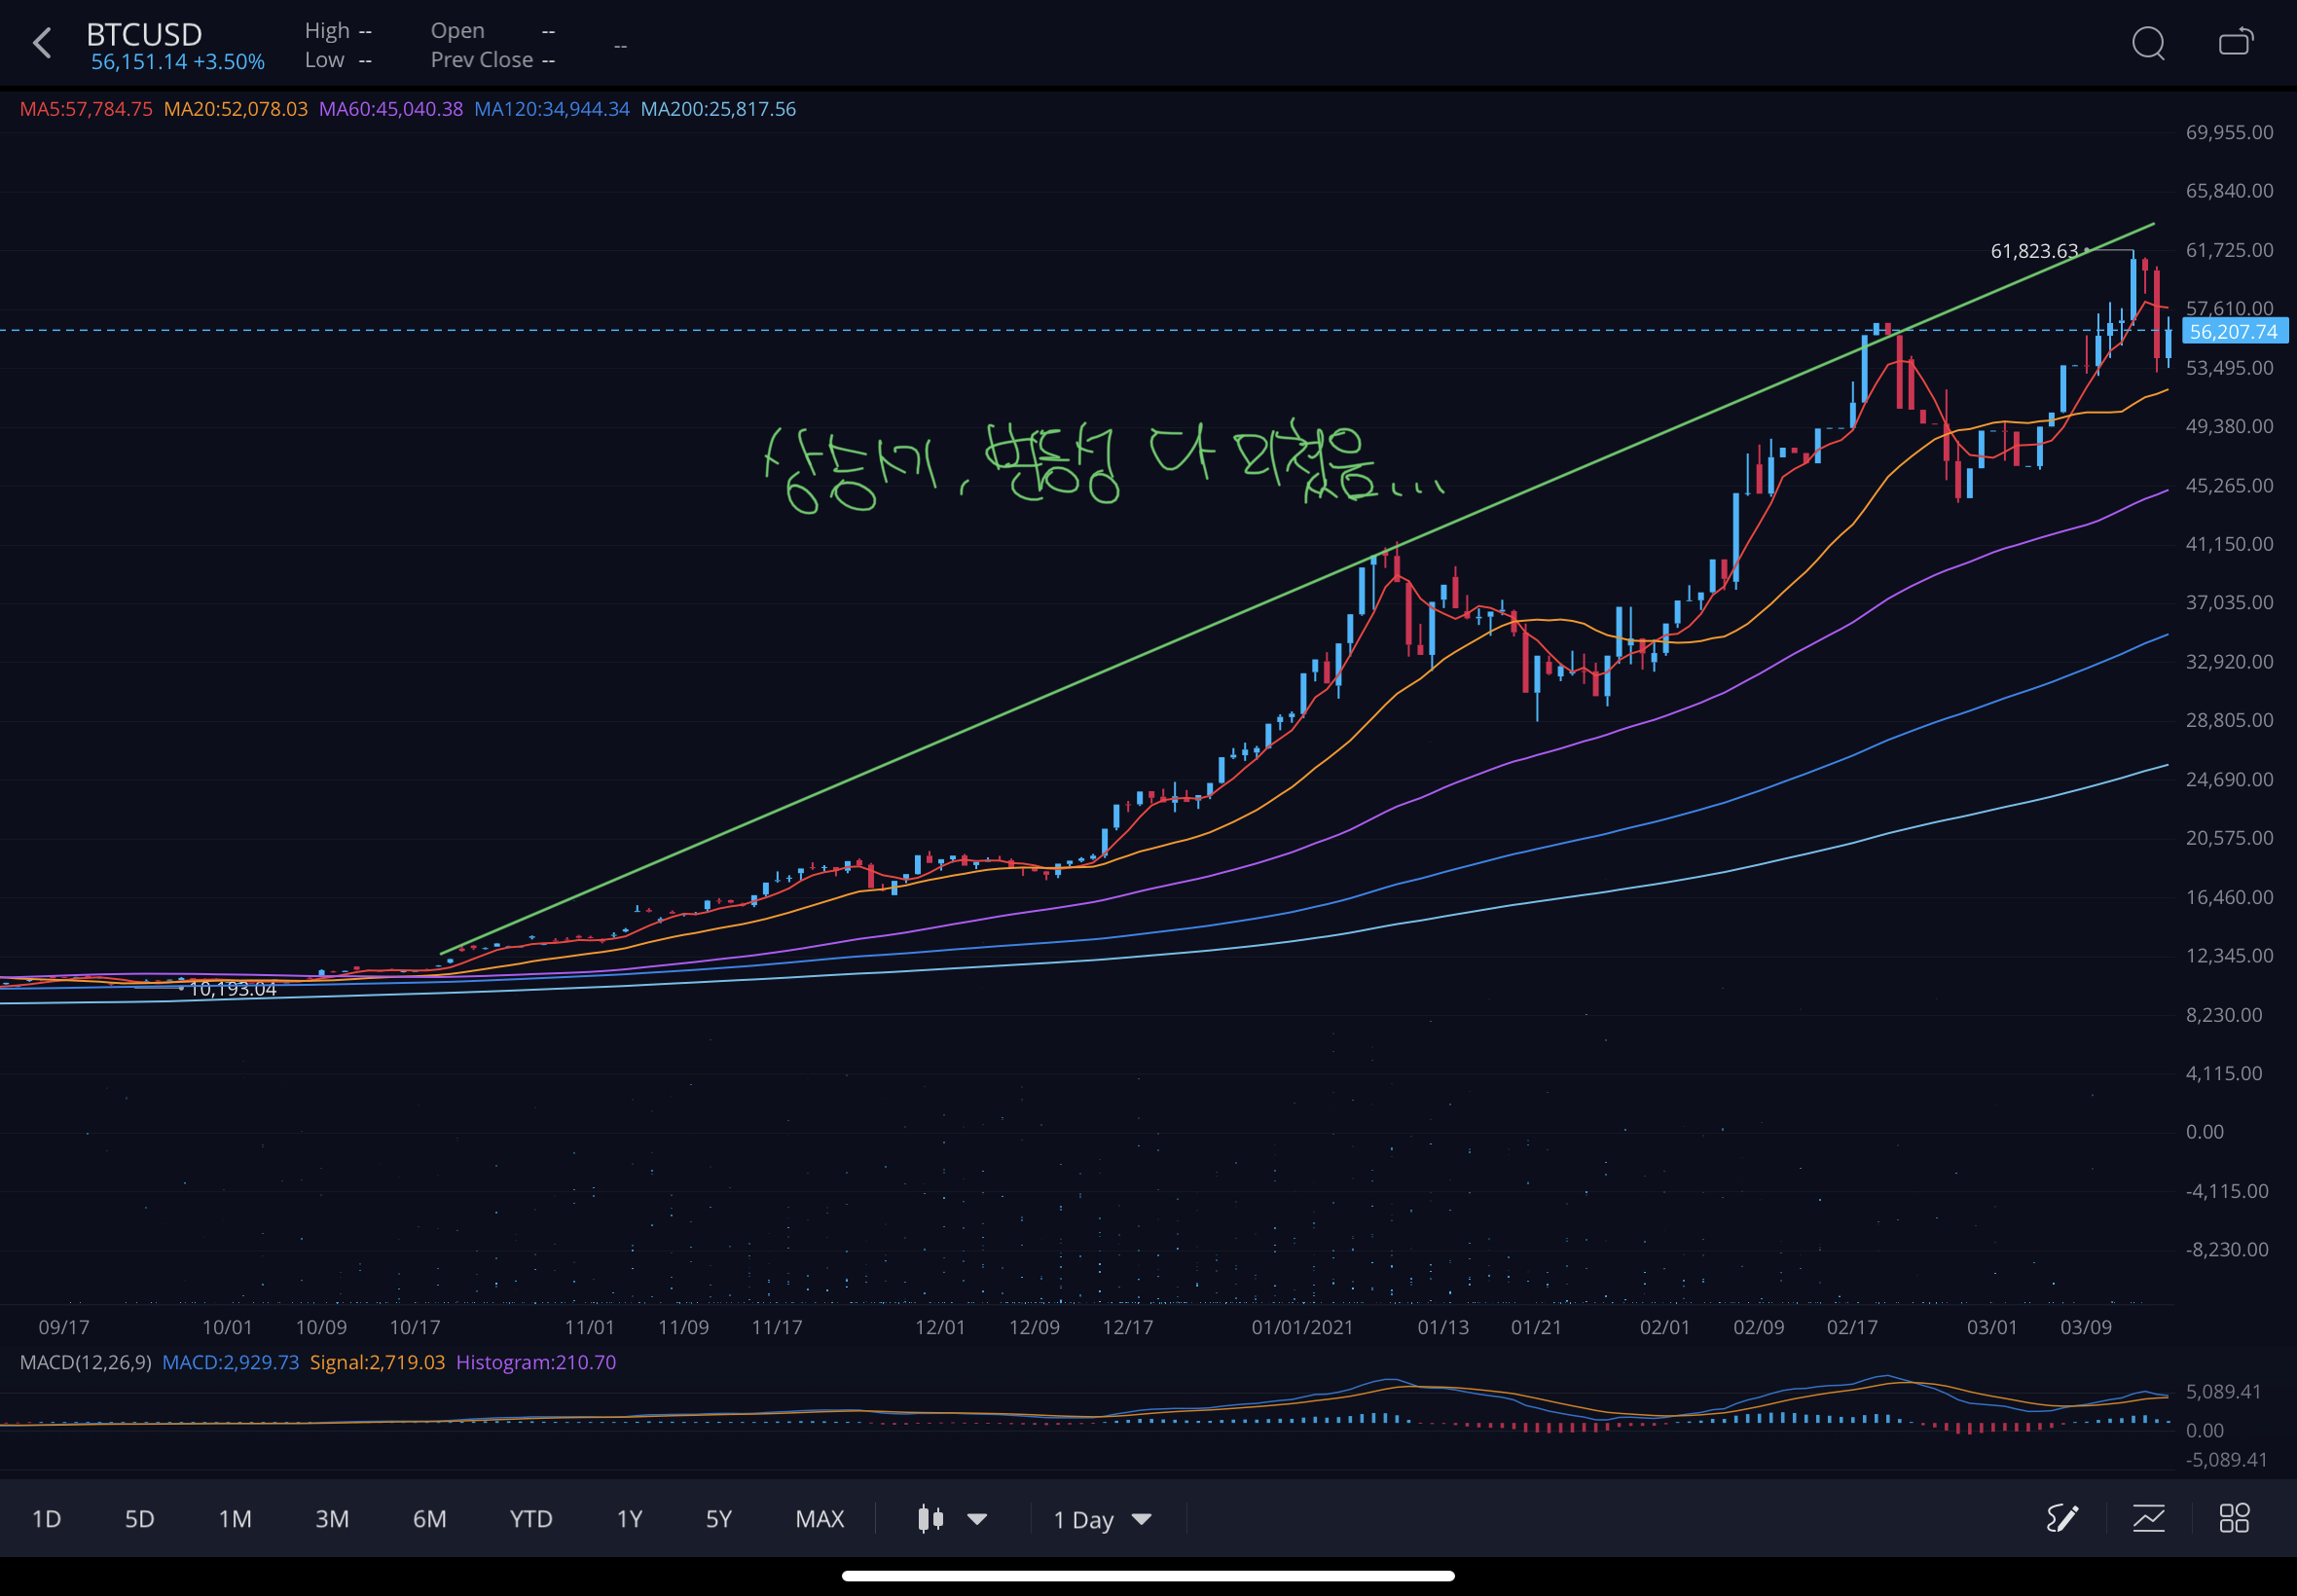Switch to the 3M range
Image resolution: width=2297 pixels, height=1596 pixels.
(x=332, y=1519)
